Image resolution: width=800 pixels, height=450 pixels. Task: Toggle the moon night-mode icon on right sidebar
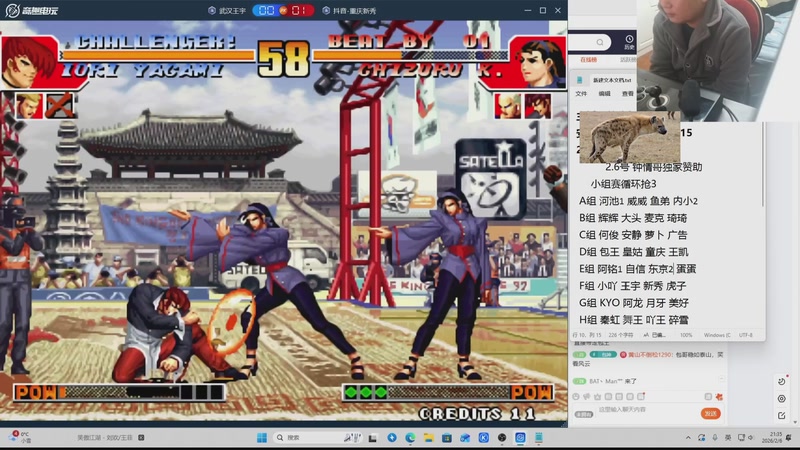tap(782, 382)
